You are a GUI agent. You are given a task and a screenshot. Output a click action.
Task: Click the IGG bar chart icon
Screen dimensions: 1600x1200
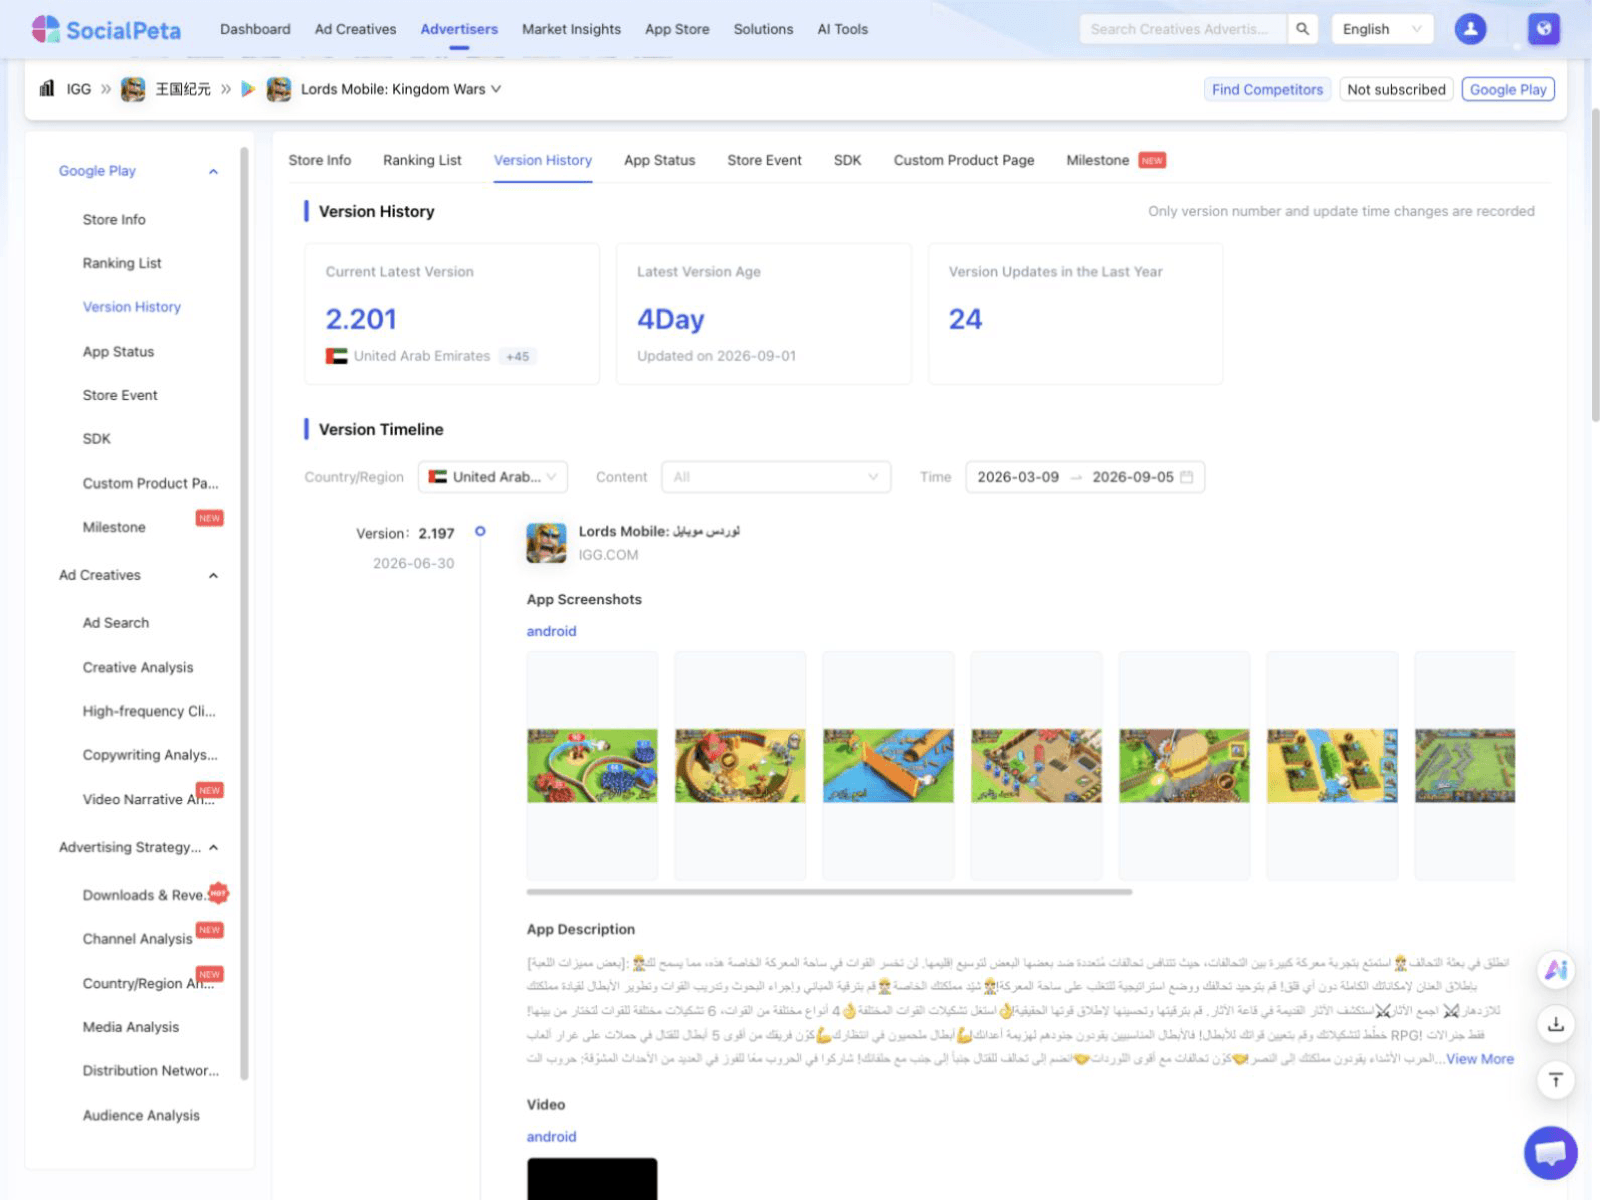coord(47,89)
